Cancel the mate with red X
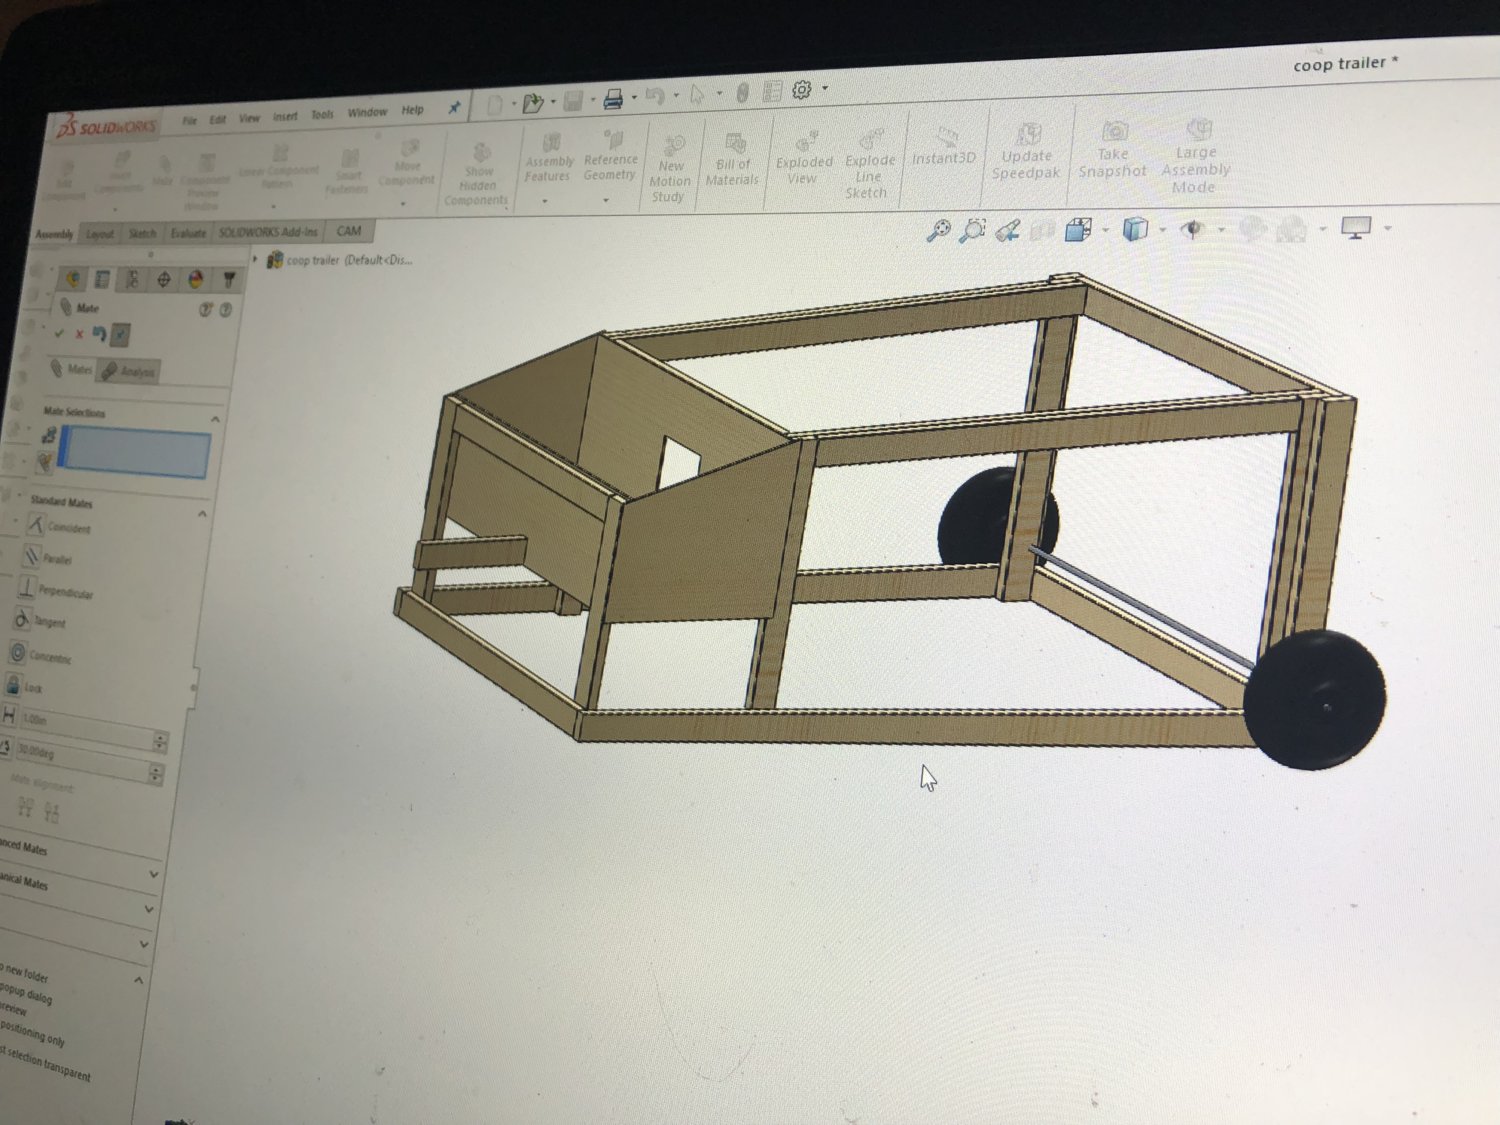 pos(79,334)
